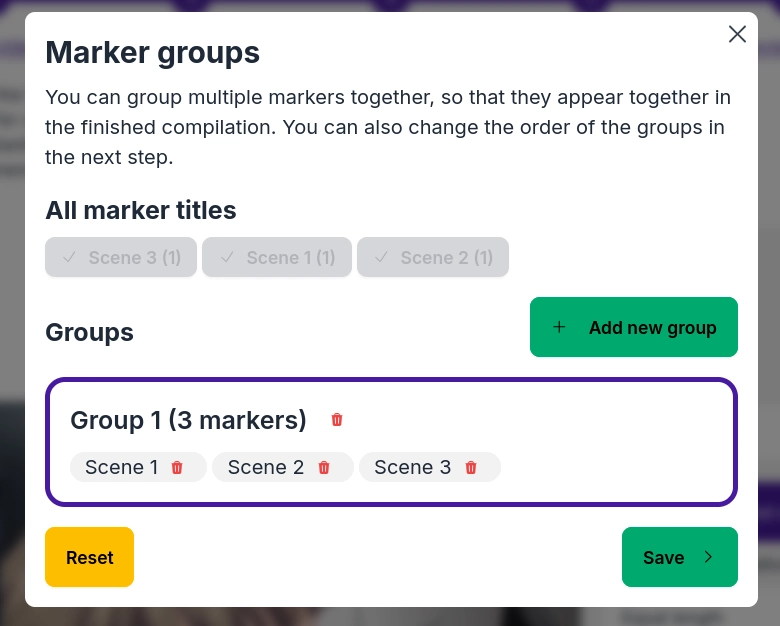Remove Scene 2 via its trash icon
The height and width of the screenshot is (626, 780).
point(324,467)
